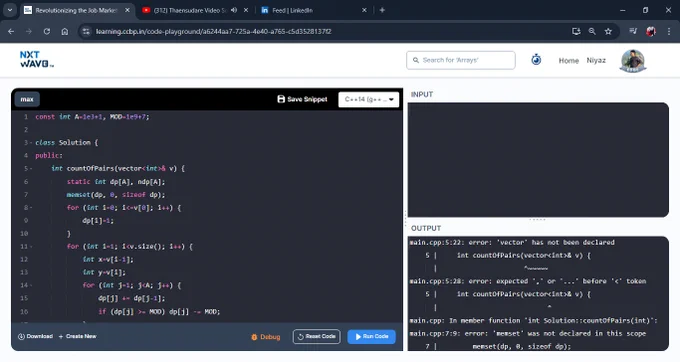Screen dimensions: 680x362
Task: Open a new browser tab
Action: 382,10
